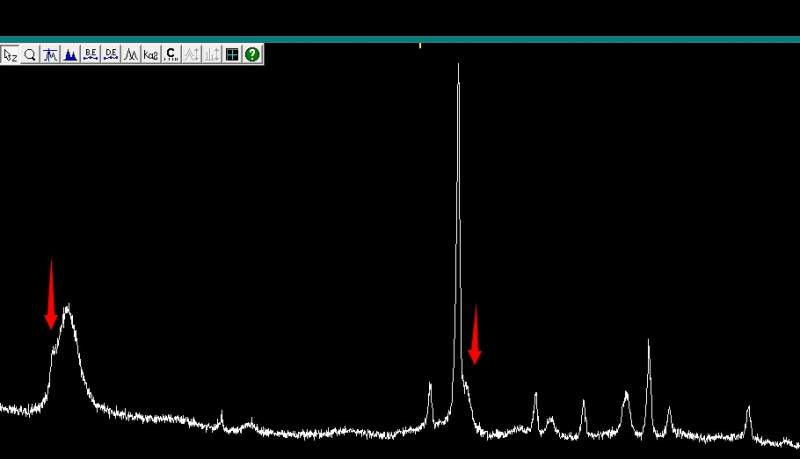
Task: Click the C calibration icon
Action: click(x=171, y=55)
